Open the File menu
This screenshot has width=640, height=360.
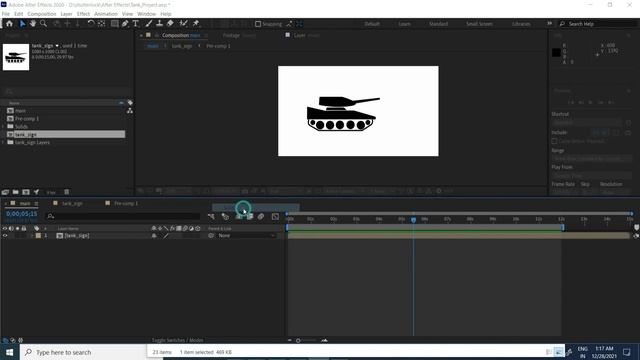coord(6,14)
